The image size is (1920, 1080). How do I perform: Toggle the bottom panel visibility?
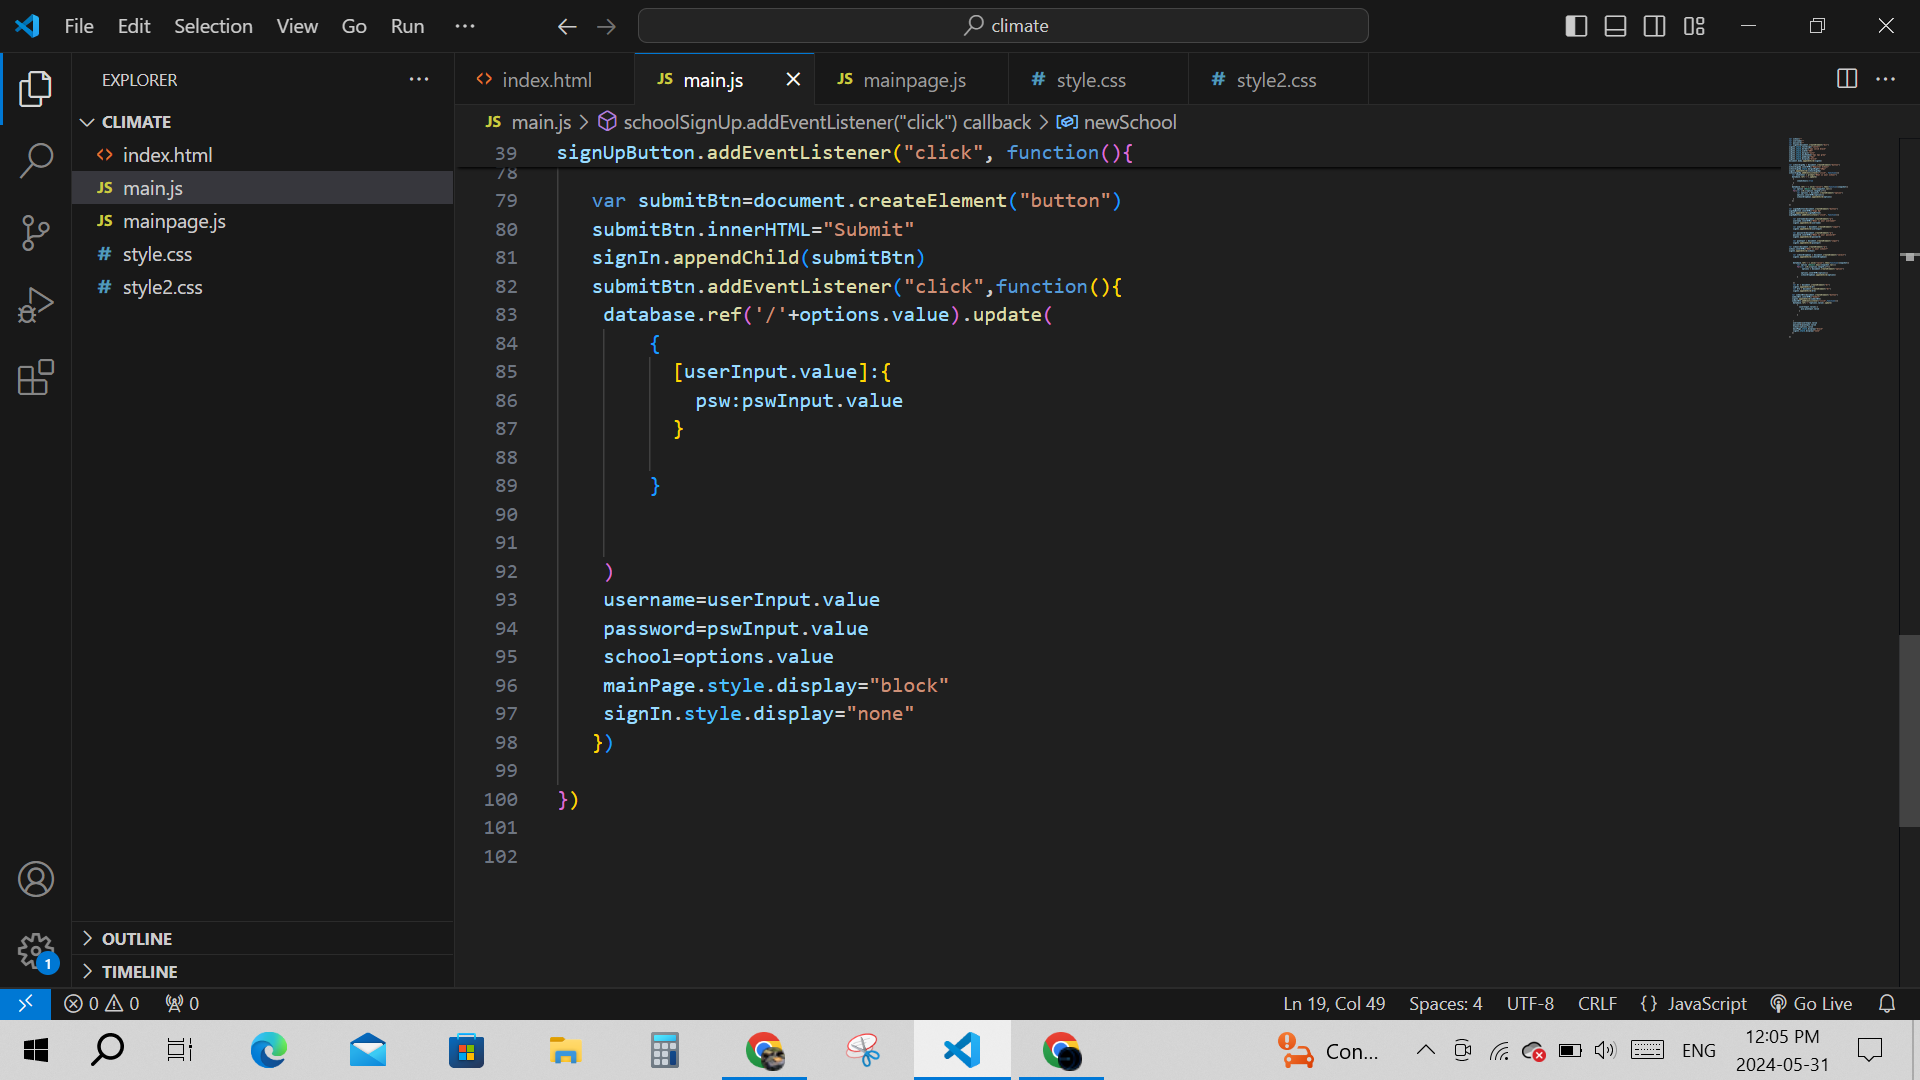1615,26
